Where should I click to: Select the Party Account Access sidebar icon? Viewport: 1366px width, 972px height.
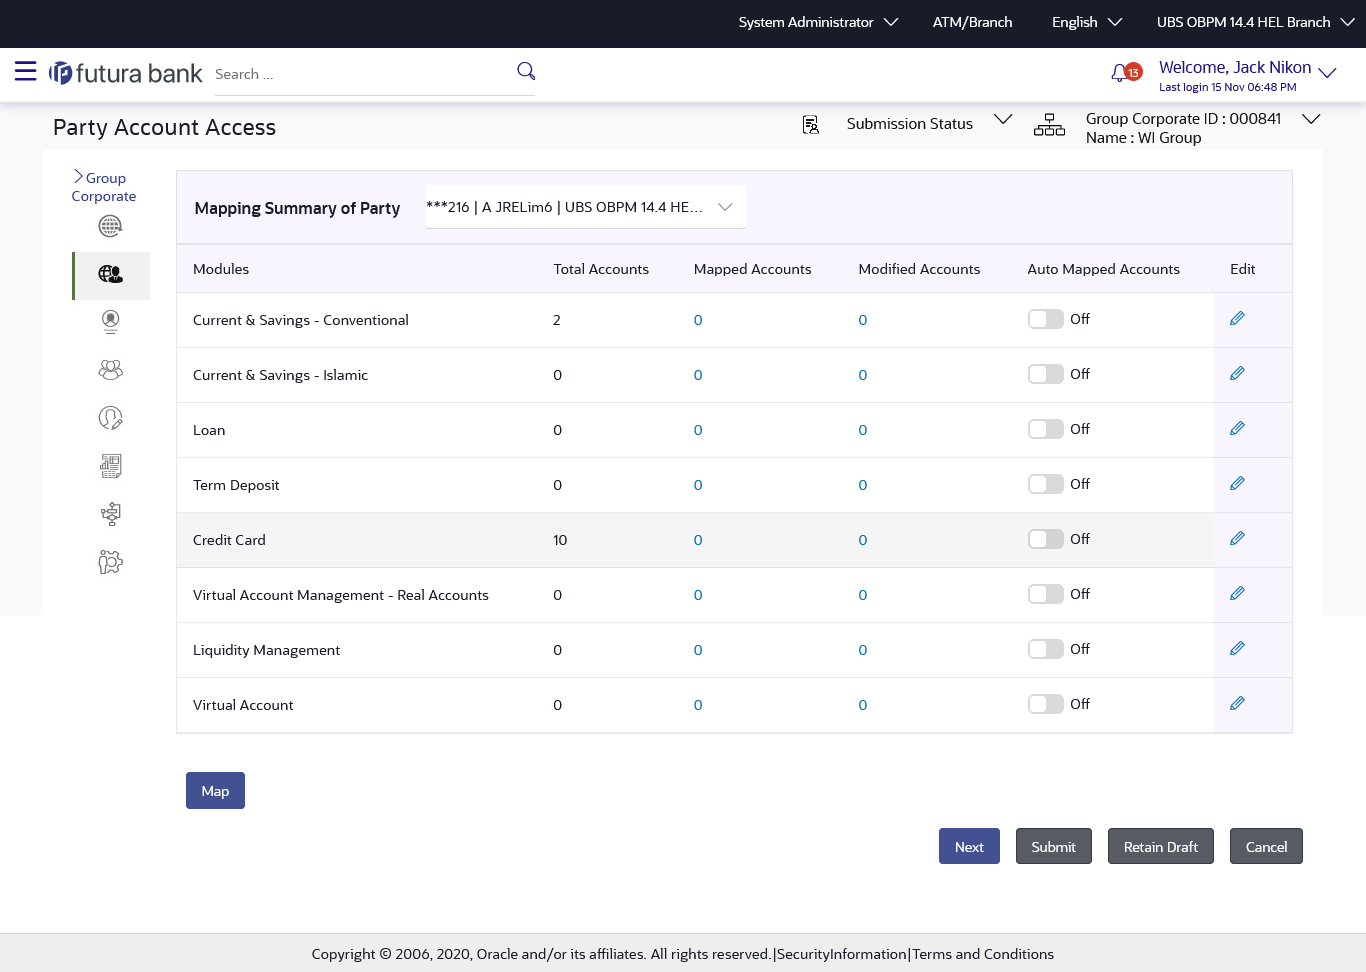point(111,275)
